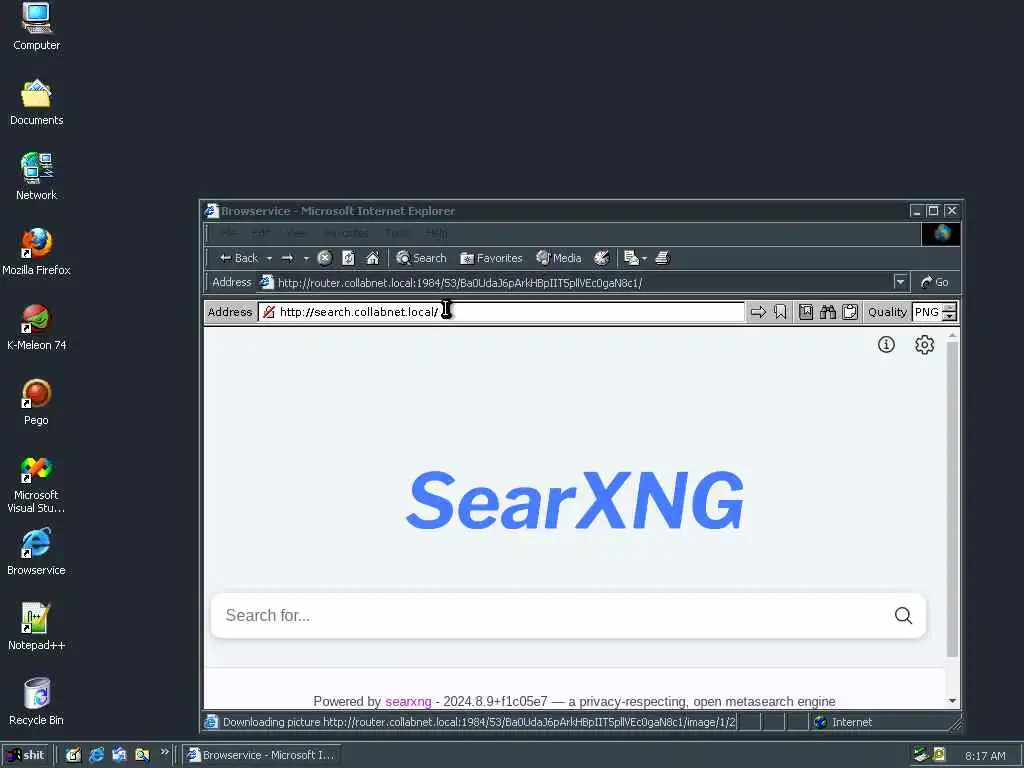Select the Recycle Bin desktop icon
This screenshot has width=1024, height=768.
tap(37, 703)
